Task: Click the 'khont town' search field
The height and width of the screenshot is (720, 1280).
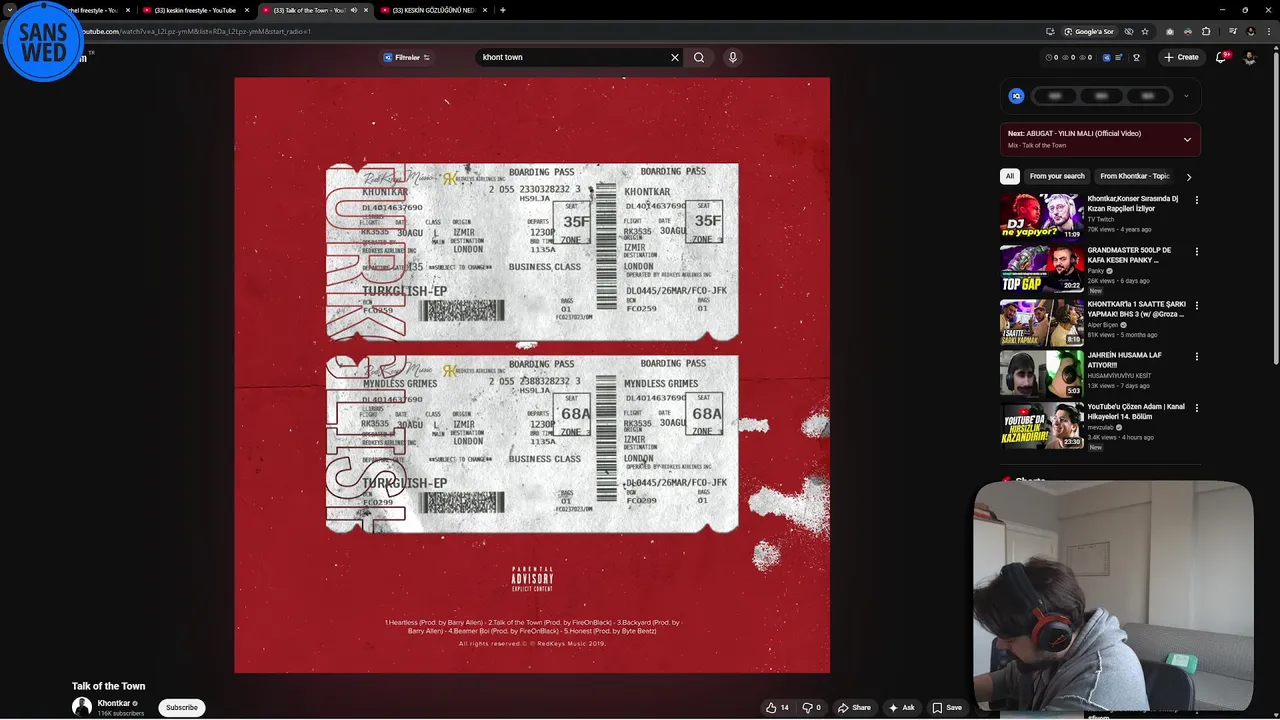Action: click(572, 57)
